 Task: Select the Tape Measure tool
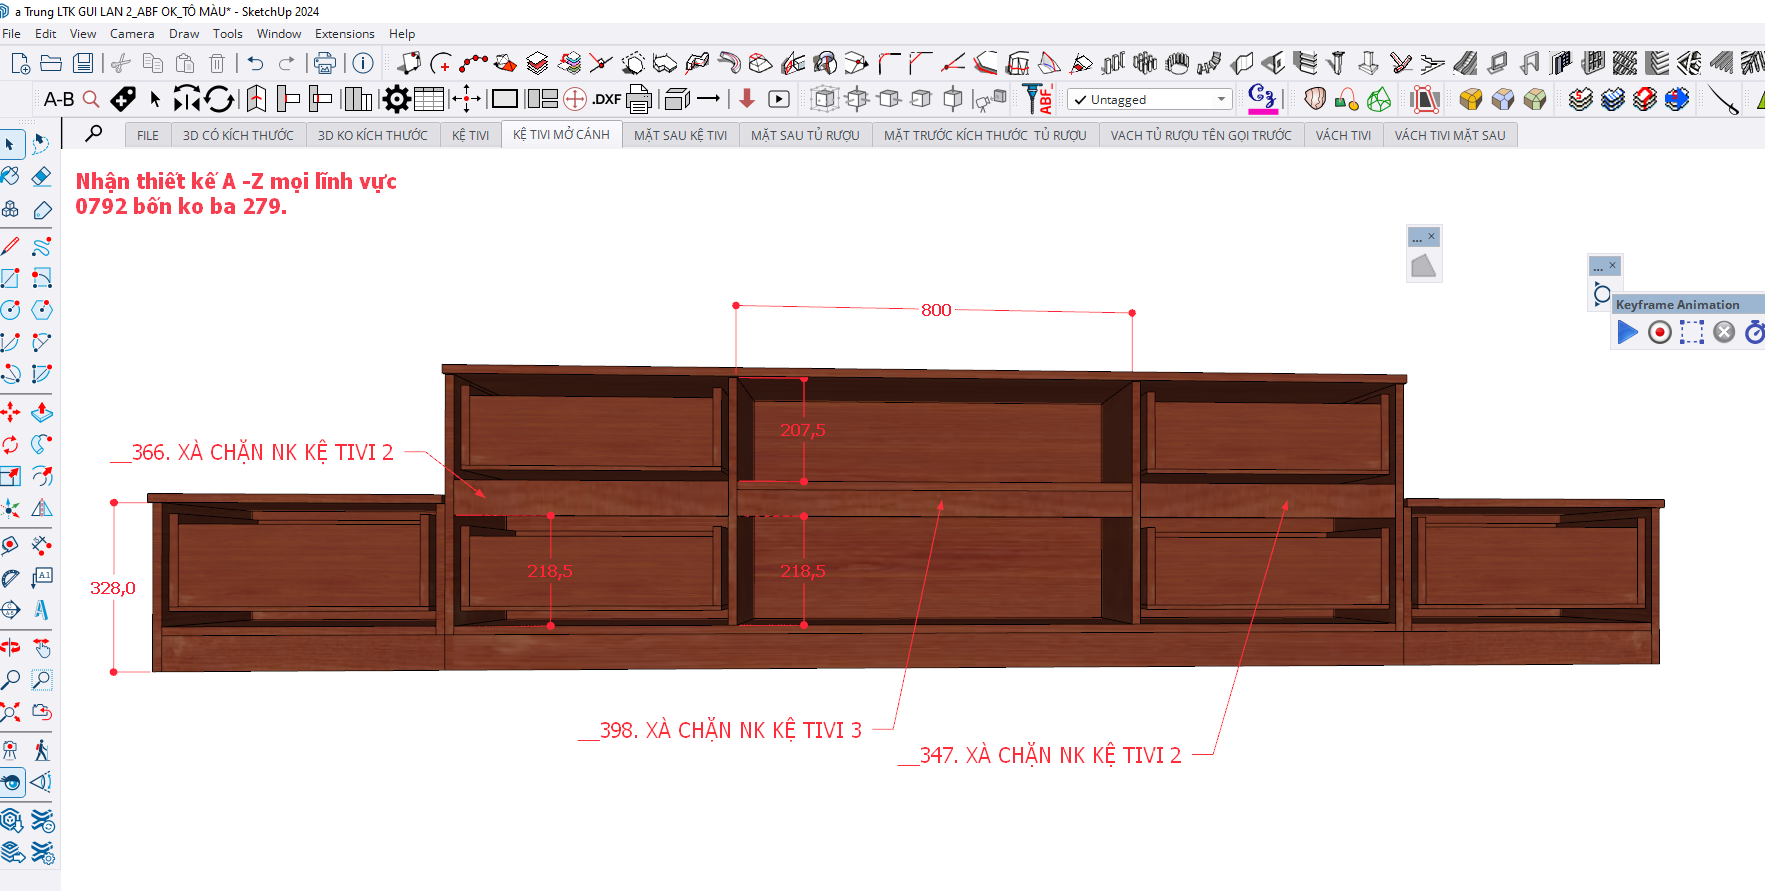pos(10,545)
